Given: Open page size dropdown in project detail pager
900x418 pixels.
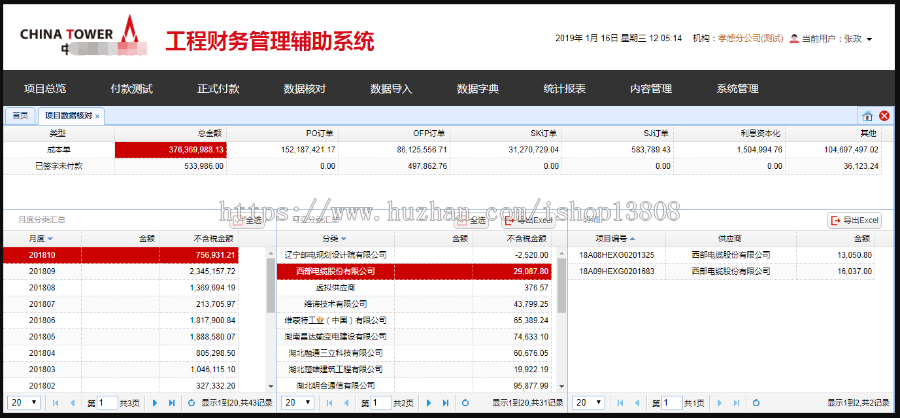Looking at the screenshot, I should coord(588,403).
